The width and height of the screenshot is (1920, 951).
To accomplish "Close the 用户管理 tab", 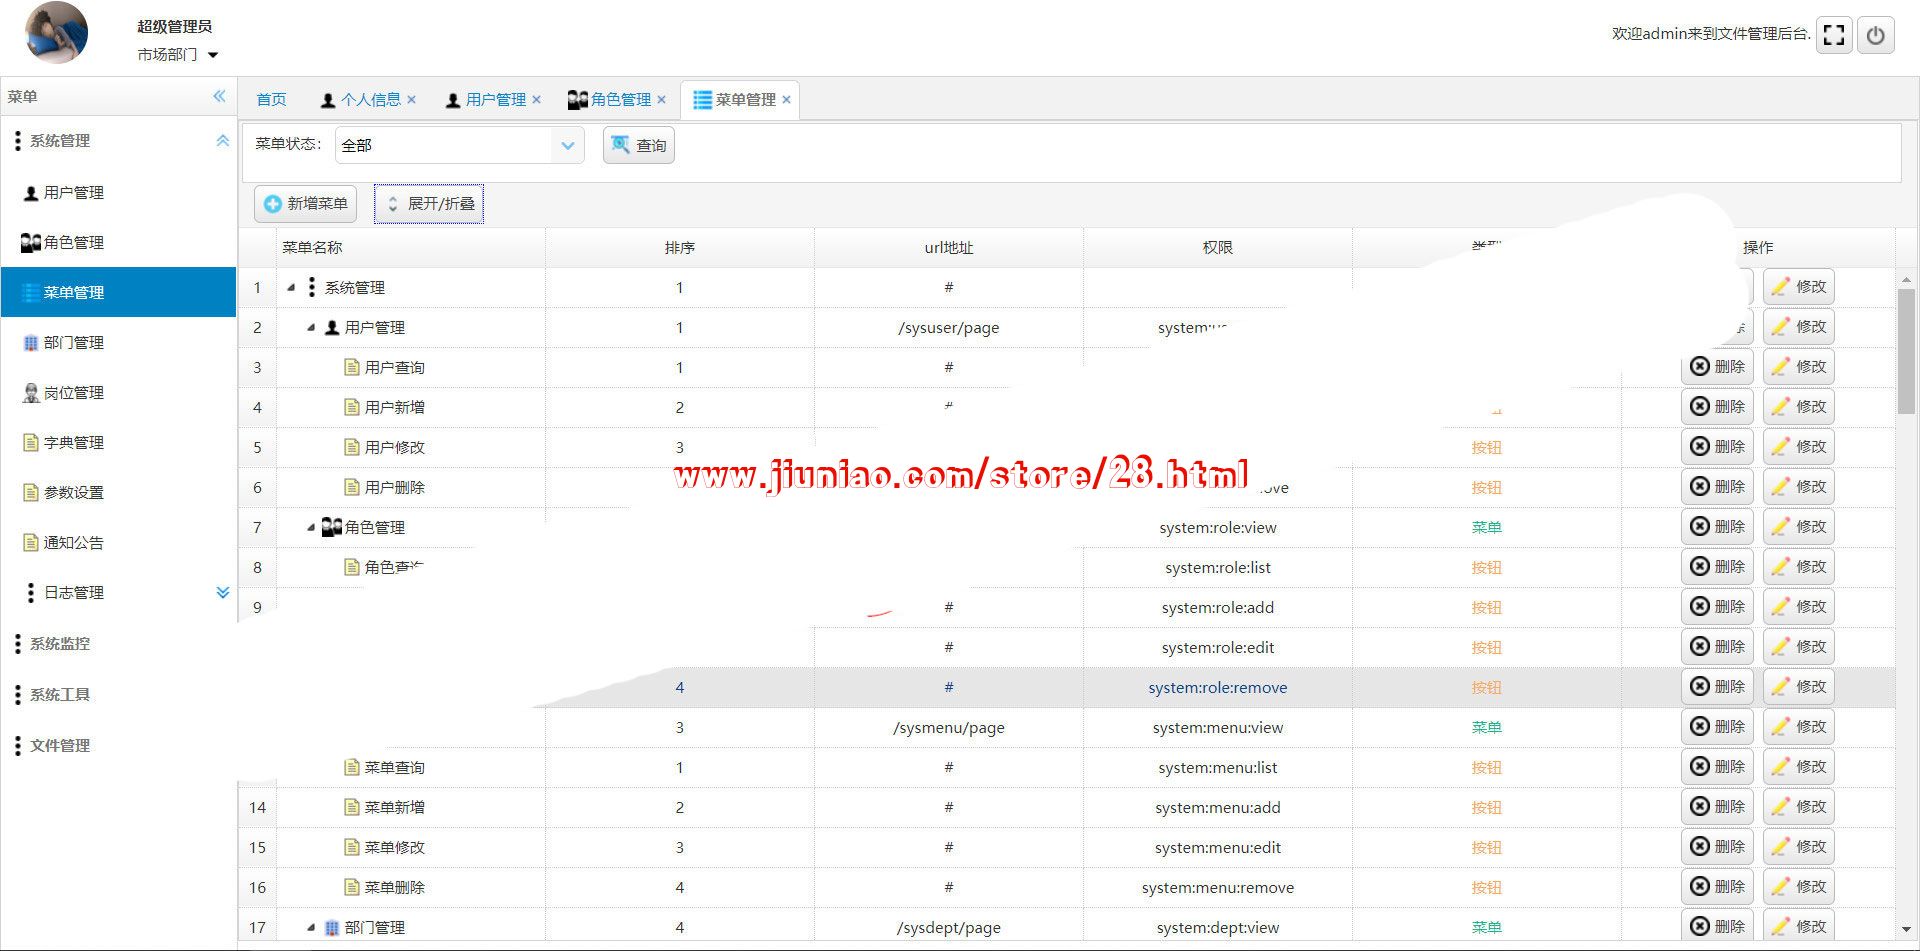I will (536, 100).
